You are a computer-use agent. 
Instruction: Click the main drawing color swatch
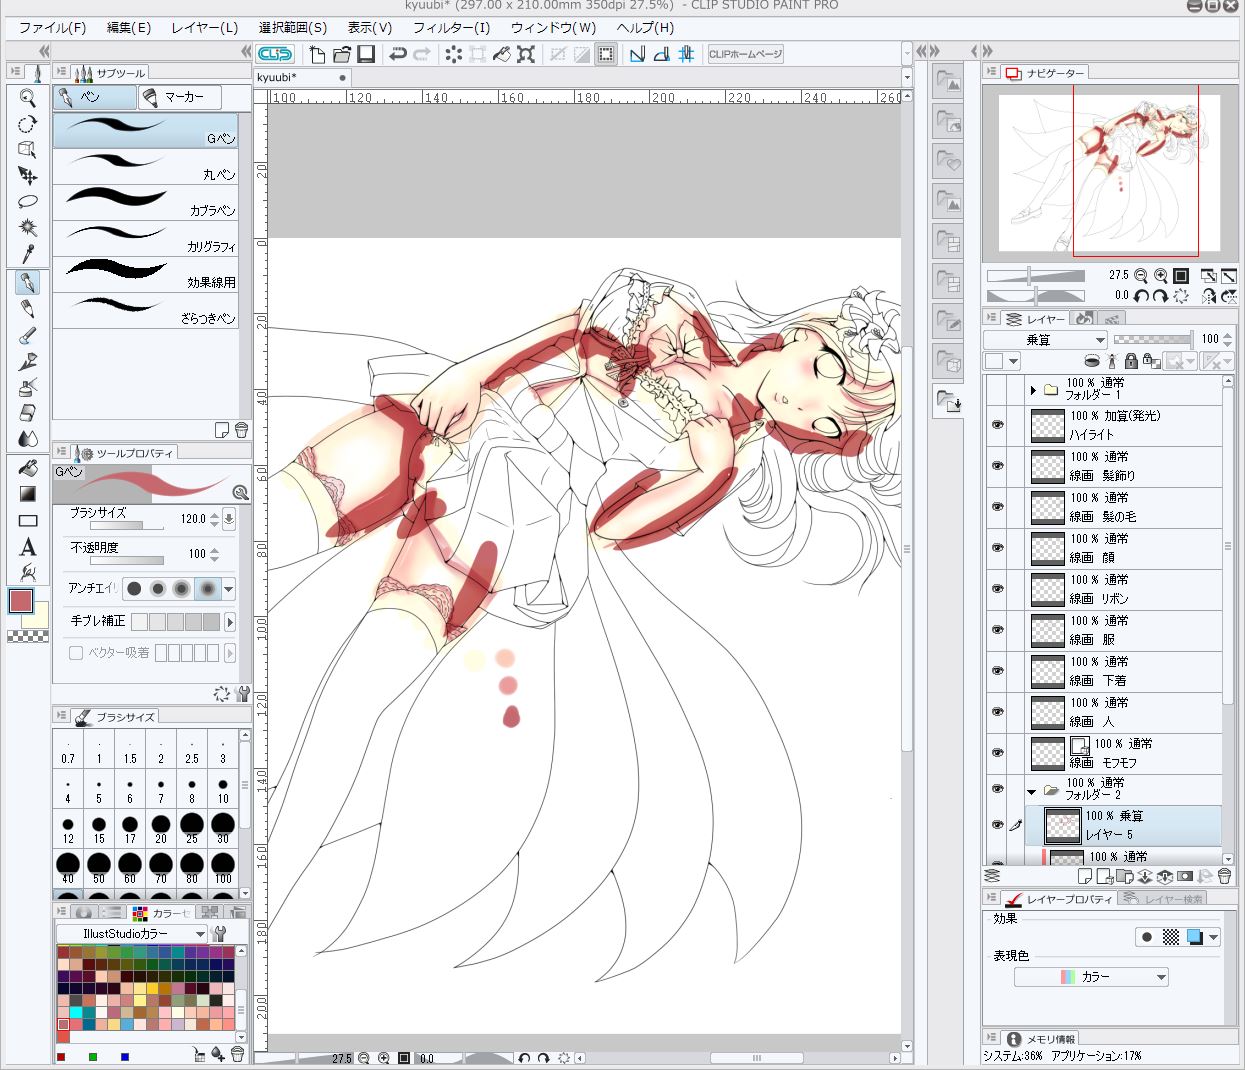tap(21, 601)
